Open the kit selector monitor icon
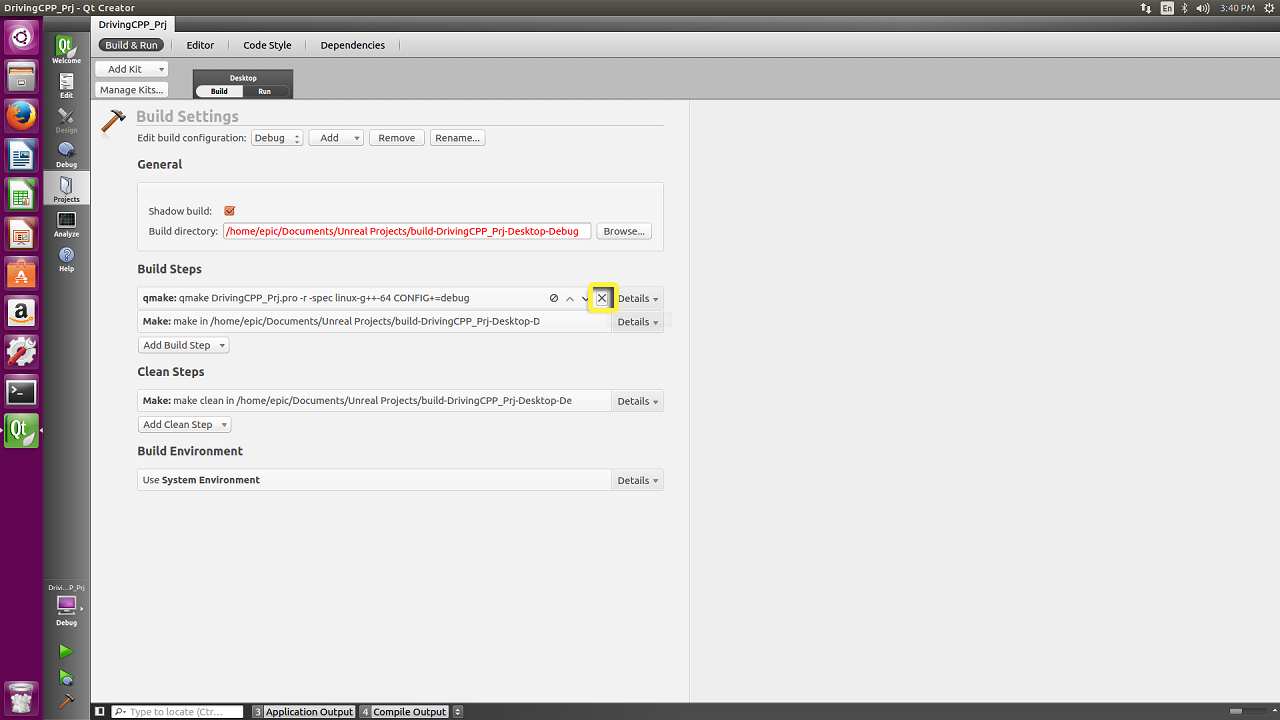The height and width of the screenshot is (720, 1280). coord(66,605)
